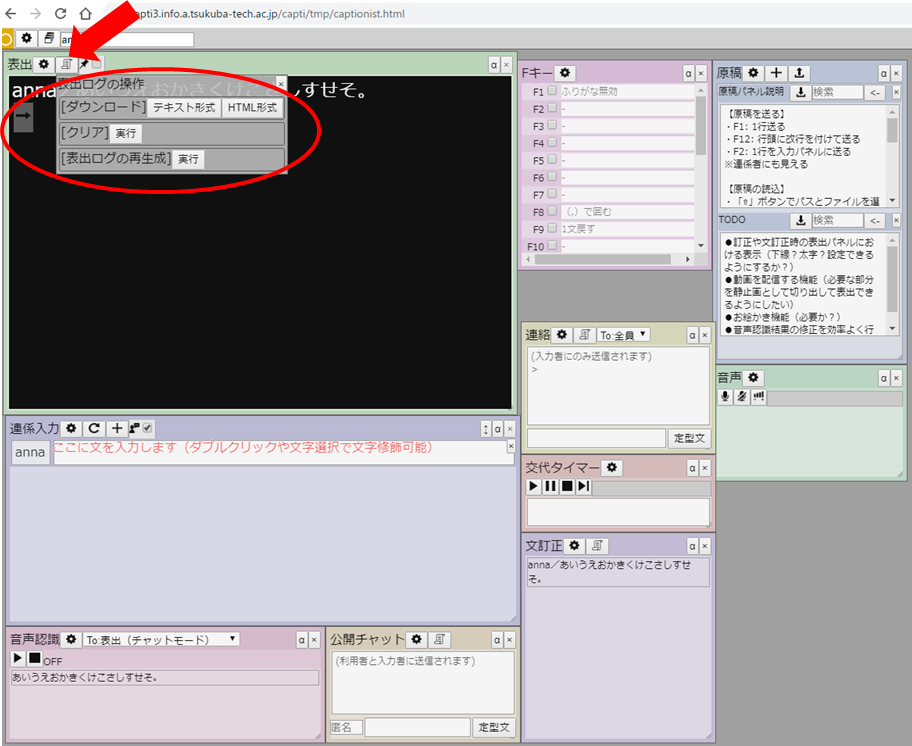
Task: Open settings gear in 表出 panel header
Action: [44, 65]
